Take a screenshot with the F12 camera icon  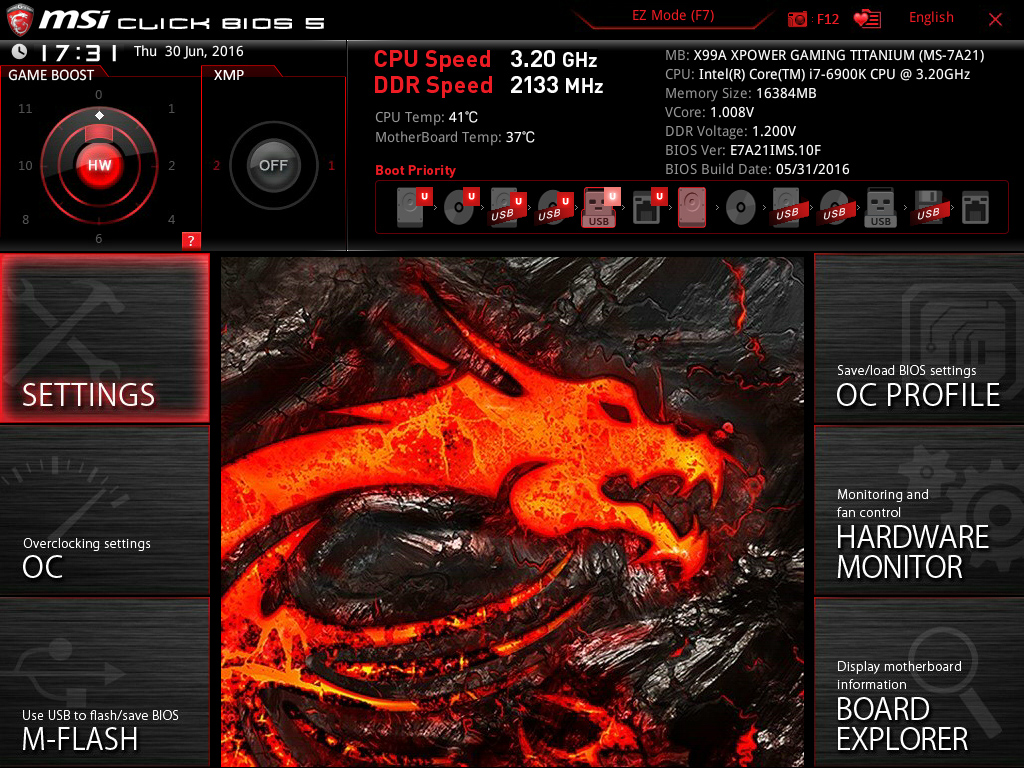click(x=813, y=19)
